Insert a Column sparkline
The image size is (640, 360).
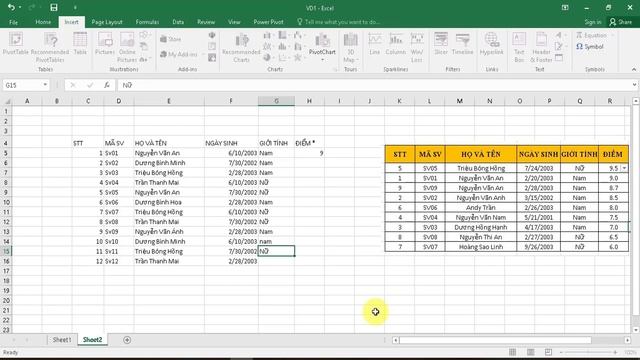coord(396,44)
